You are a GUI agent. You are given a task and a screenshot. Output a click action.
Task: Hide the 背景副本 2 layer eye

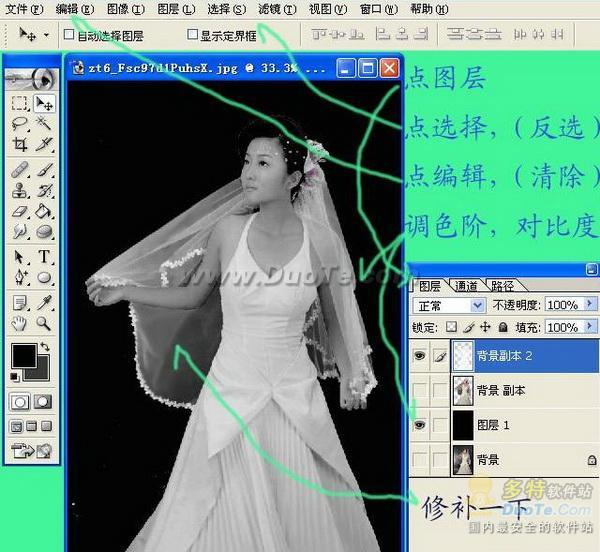[x=420, y=356]
